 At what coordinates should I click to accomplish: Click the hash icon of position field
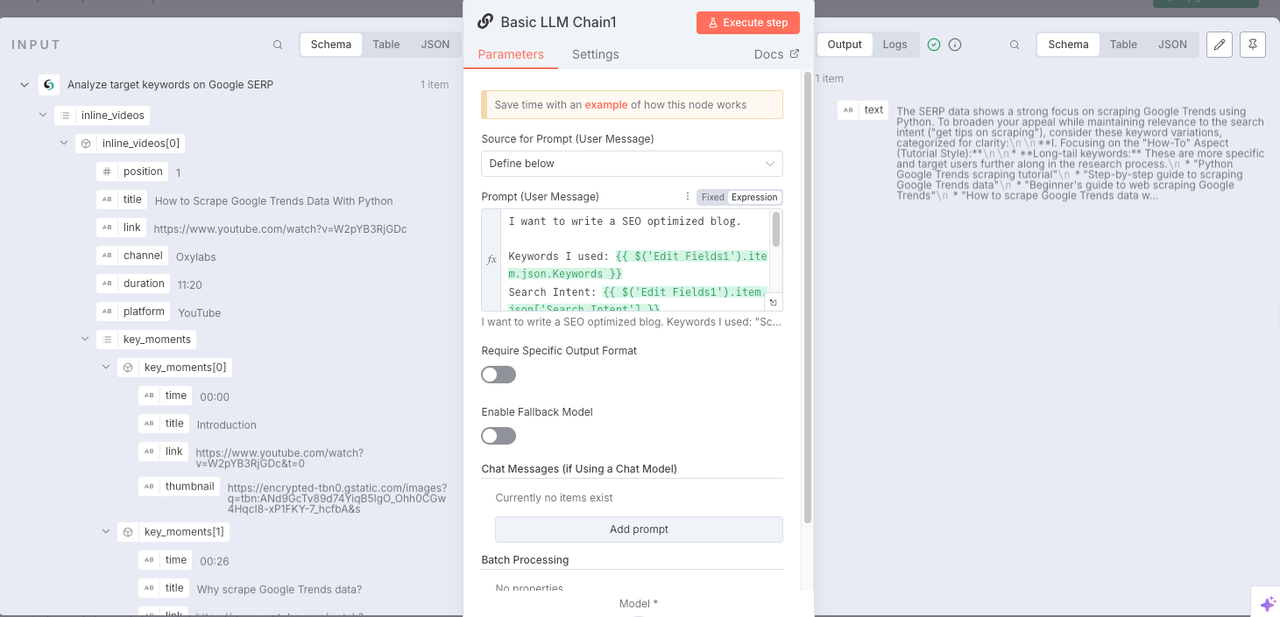(107, 172)
